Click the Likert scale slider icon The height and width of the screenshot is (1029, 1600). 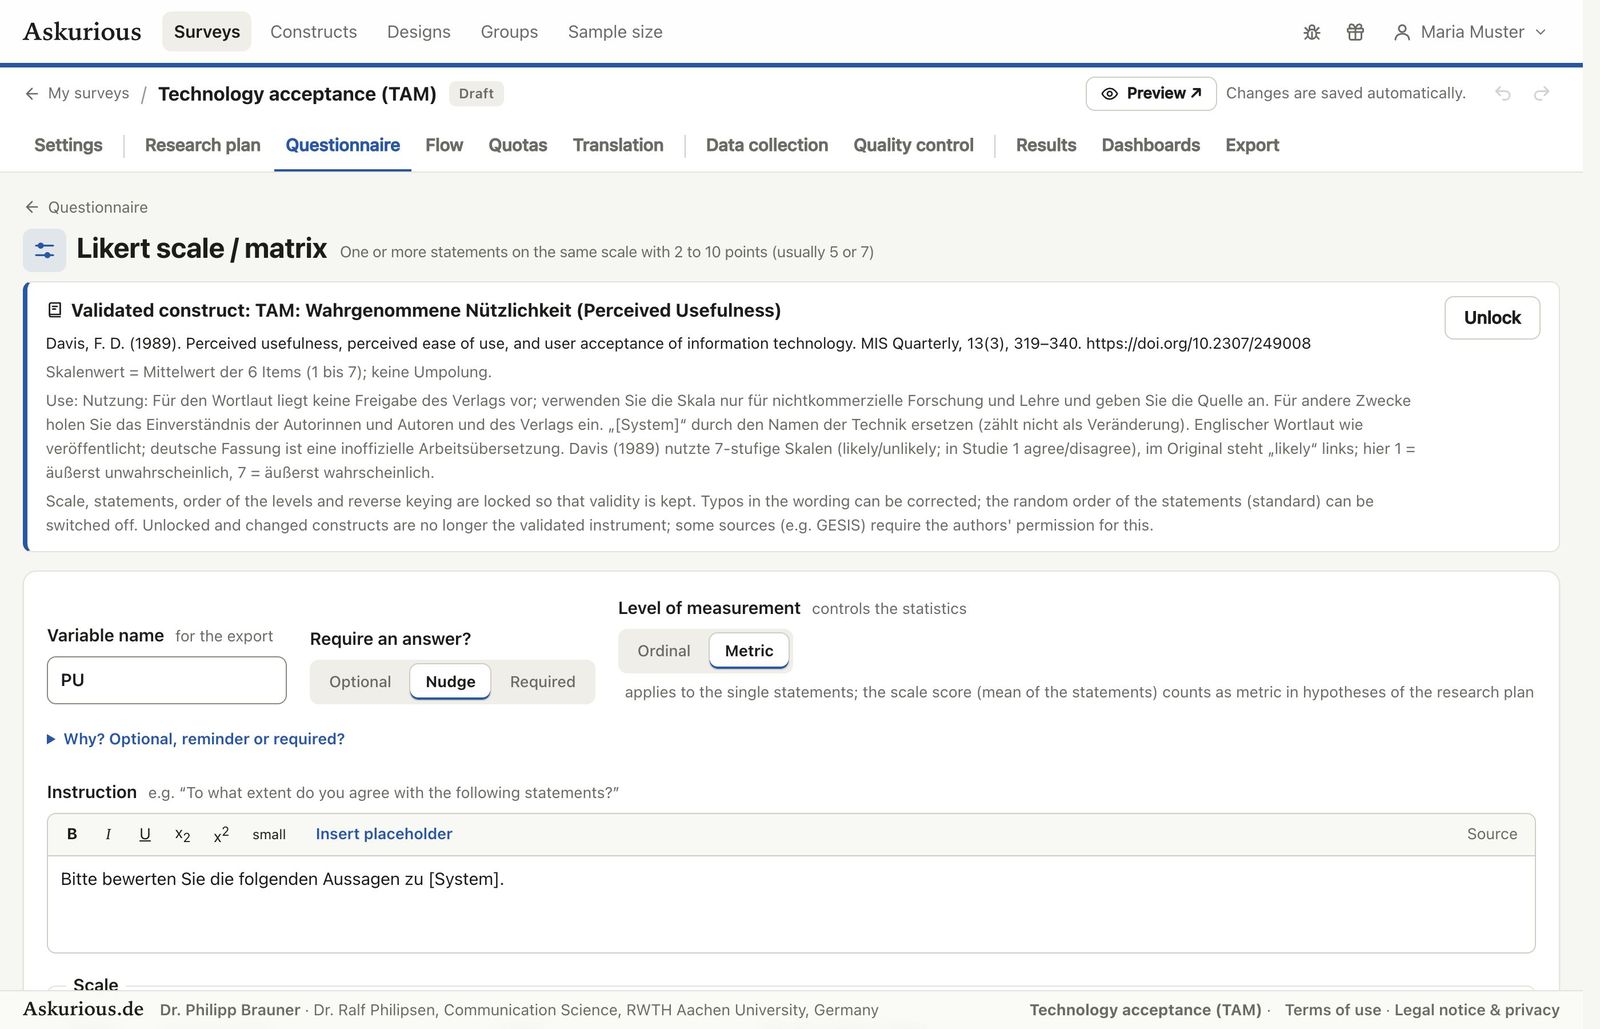click(x=44, y=250)
